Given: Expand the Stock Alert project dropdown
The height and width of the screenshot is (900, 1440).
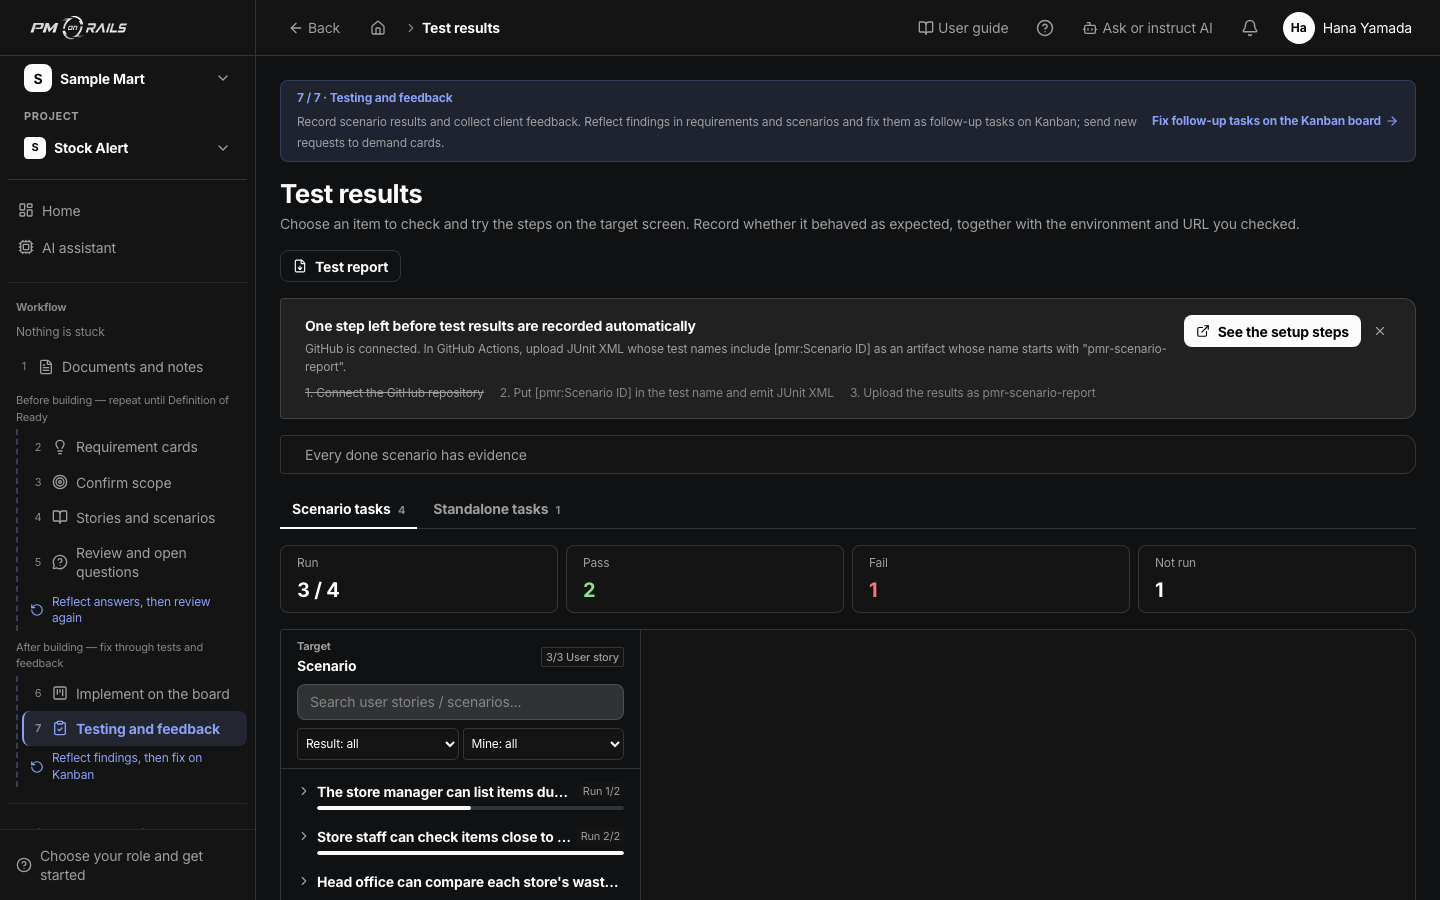Looking at the screenshot, I should [223, 148].
